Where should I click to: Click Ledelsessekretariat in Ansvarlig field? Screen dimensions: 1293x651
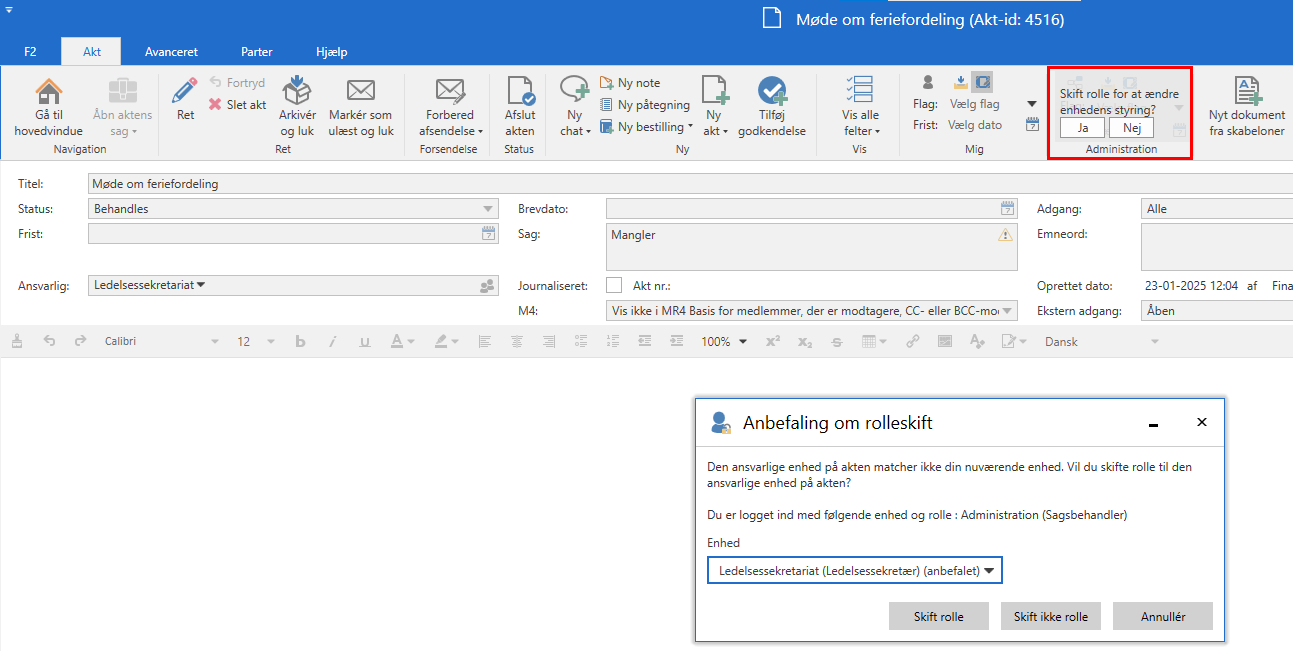click(149, 285)
